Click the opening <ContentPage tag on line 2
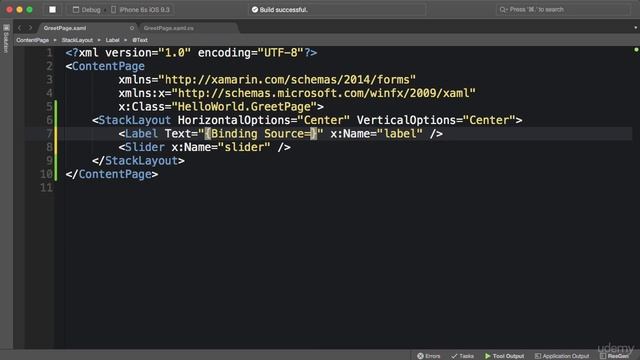The height and width of the screenshot is (360, 640). pyautogui.click(x=105, y=66)
